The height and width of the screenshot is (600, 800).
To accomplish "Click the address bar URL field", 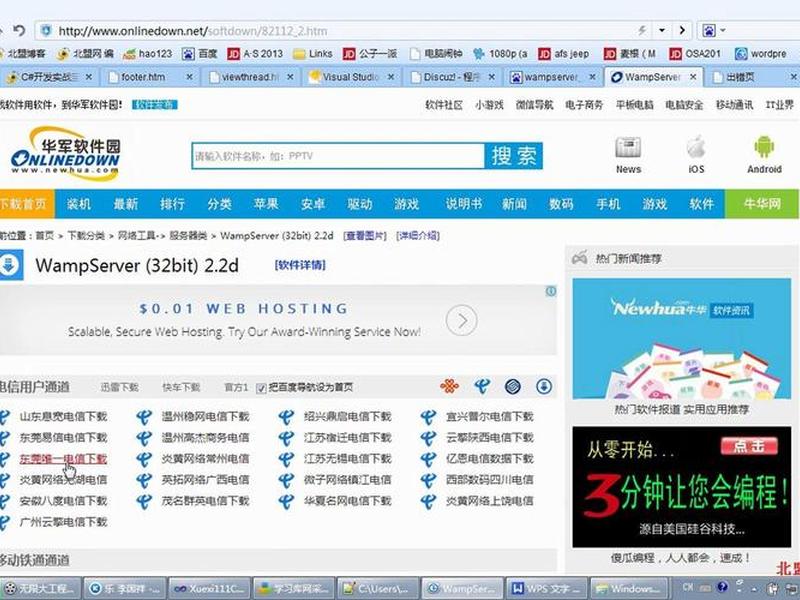I will tap(337, 31).
